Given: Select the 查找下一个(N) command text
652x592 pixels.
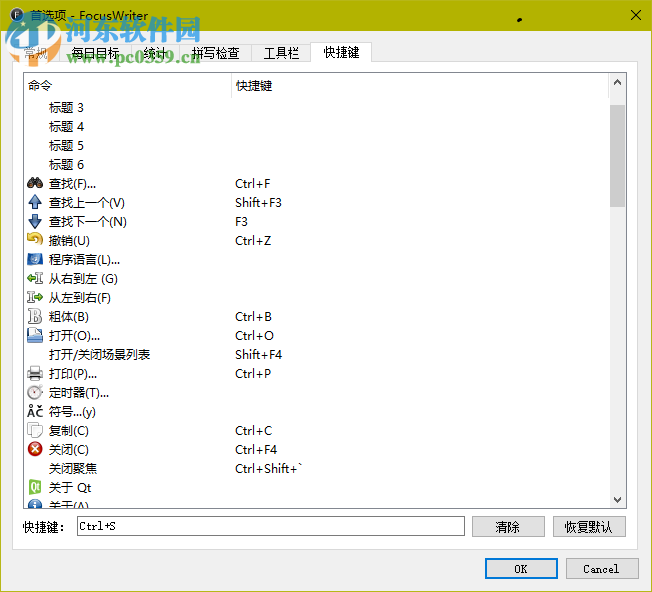Looking at the screenshot, I should pyautogui.click(x=88, y=222).
